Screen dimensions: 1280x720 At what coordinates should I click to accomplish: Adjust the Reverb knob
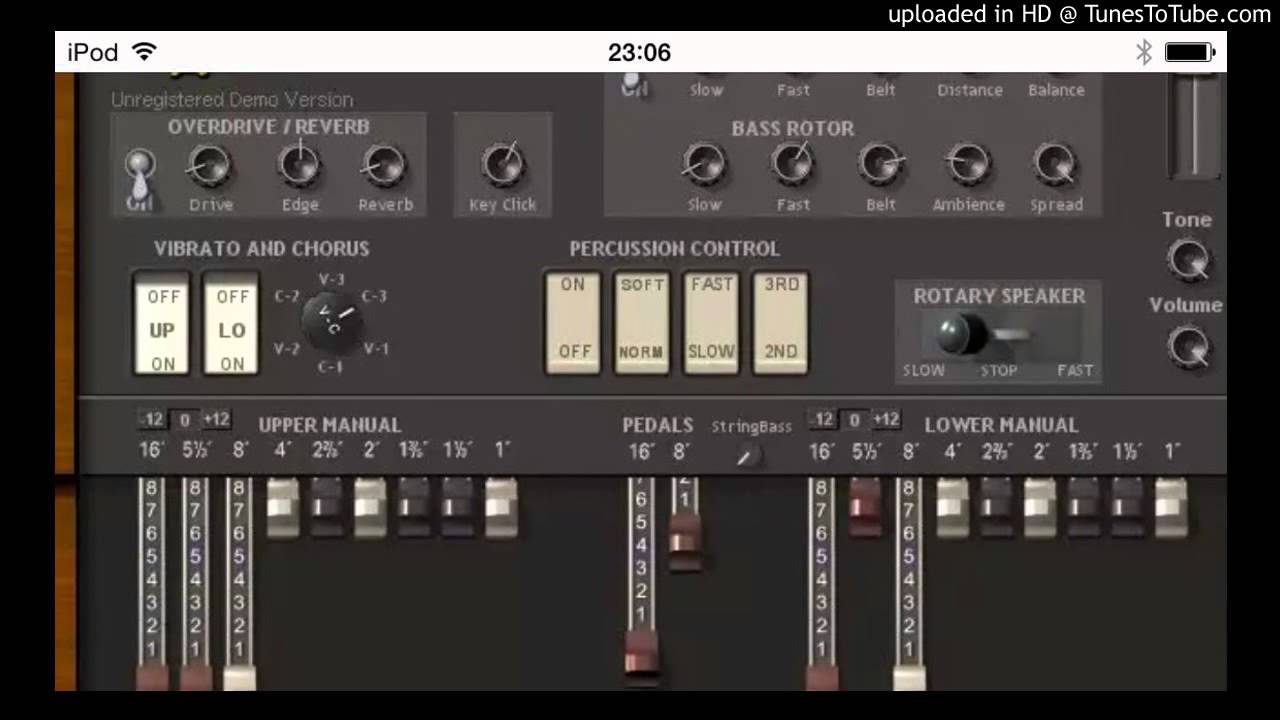[x=384, y=167]
